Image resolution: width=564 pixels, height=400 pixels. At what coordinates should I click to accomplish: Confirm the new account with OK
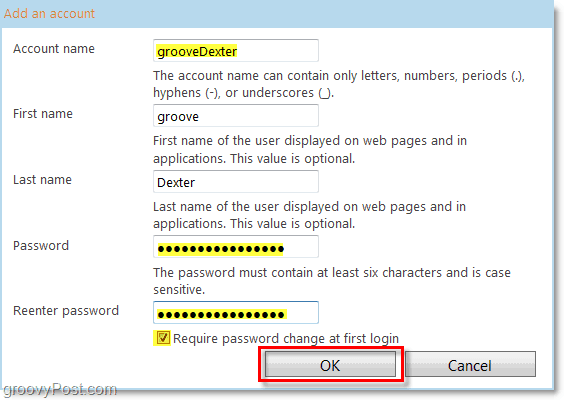(331, 364)
